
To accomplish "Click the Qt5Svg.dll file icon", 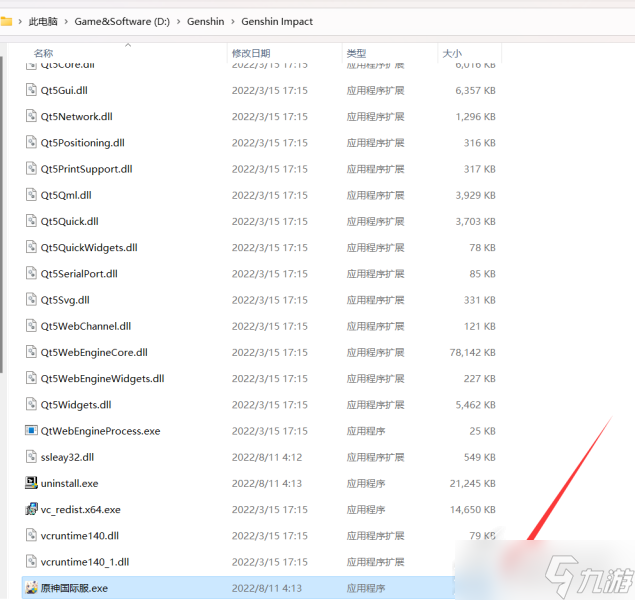I will pos(31,299).
